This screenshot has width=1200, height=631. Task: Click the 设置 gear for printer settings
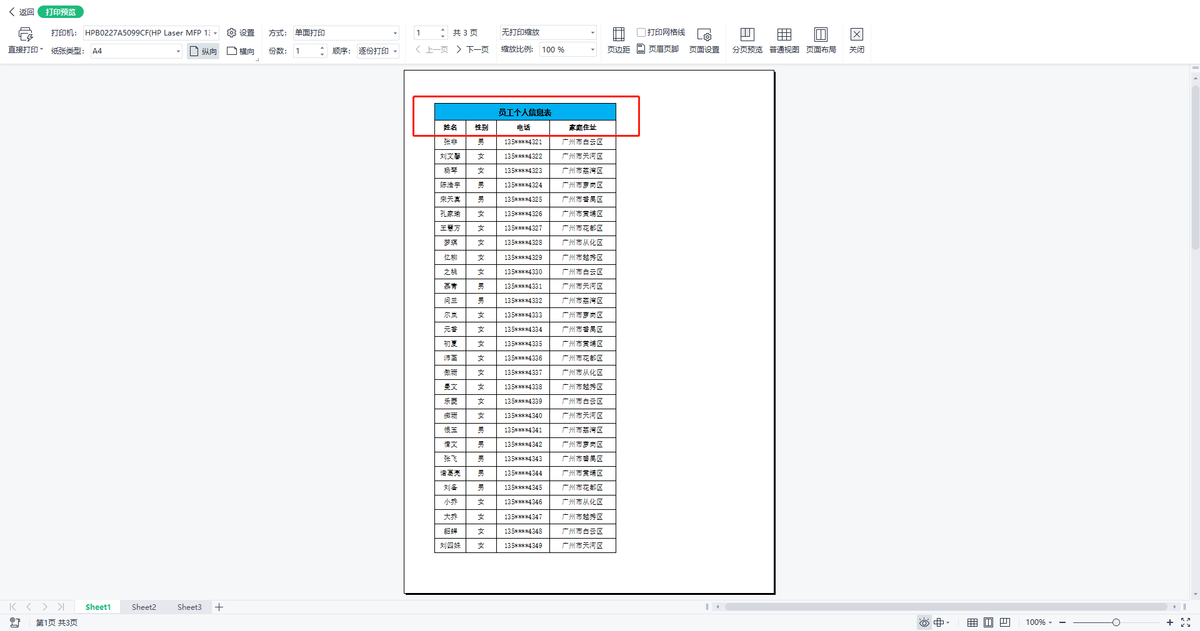pos(240,33)
